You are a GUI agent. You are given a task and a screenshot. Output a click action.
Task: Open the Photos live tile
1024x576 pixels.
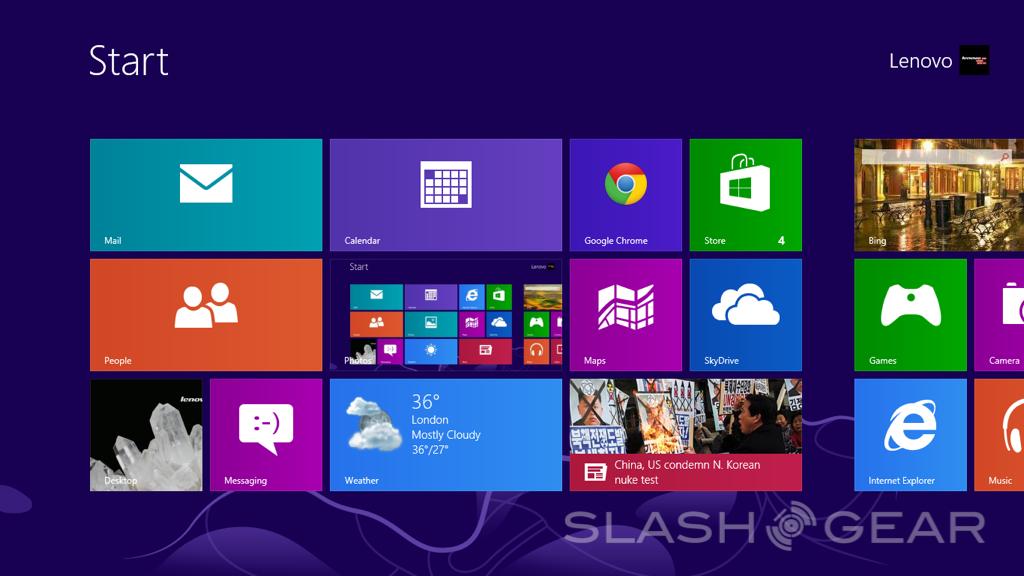445,315
